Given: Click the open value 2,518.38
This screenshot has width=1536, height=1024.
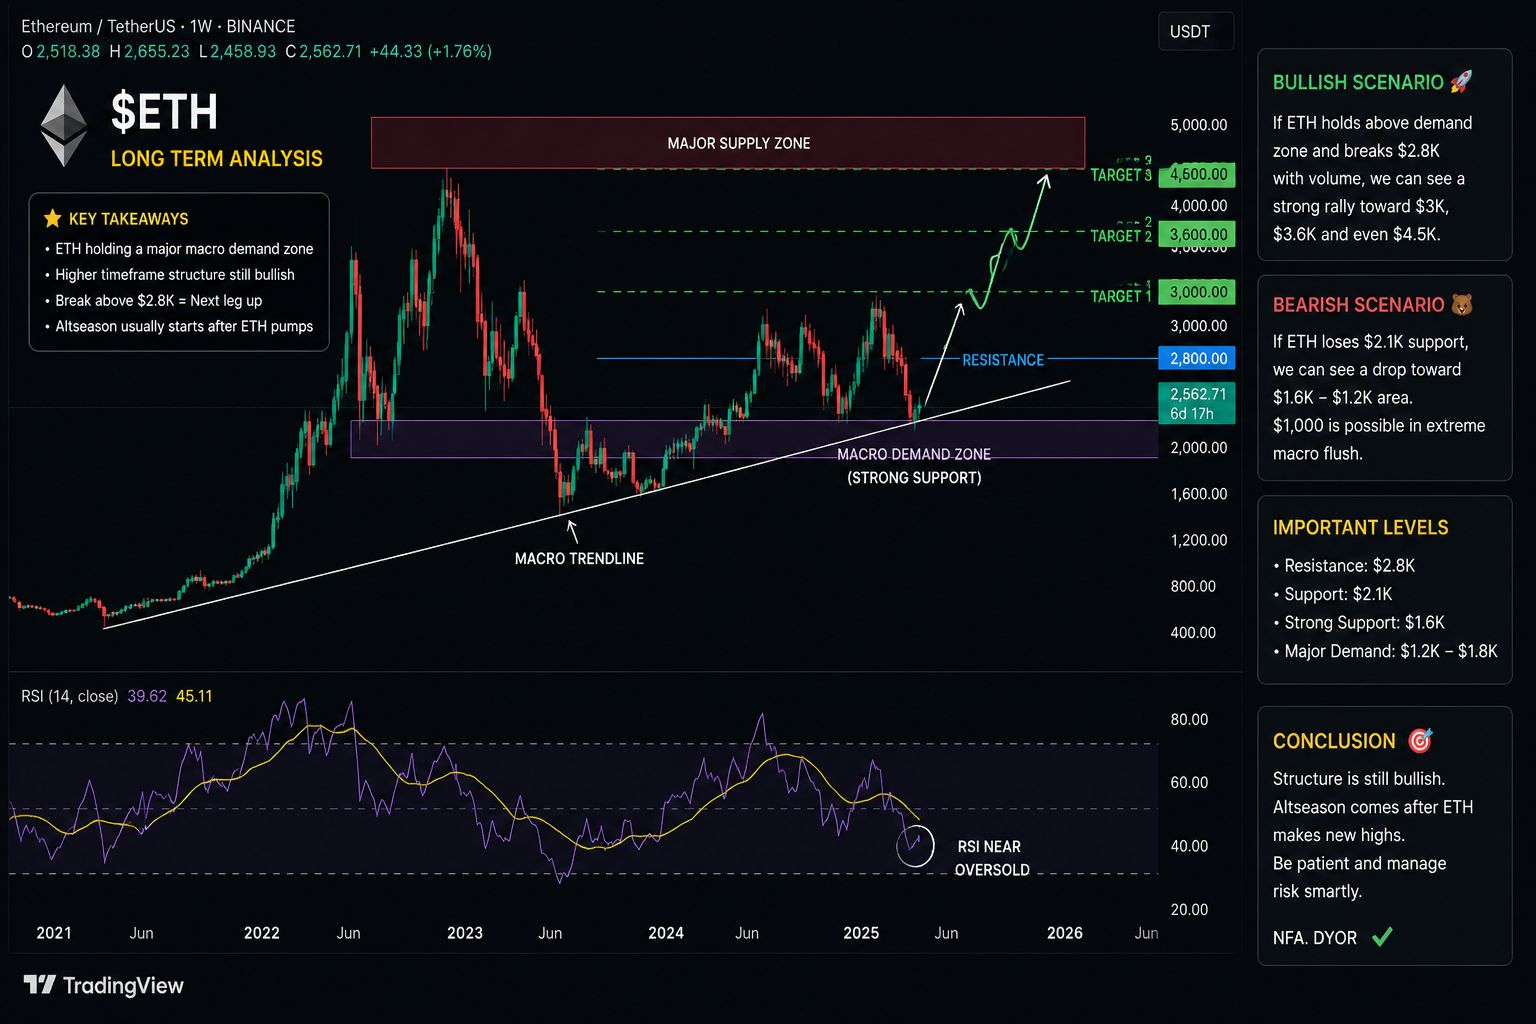Looking at the screenshot, I should 68,51.
